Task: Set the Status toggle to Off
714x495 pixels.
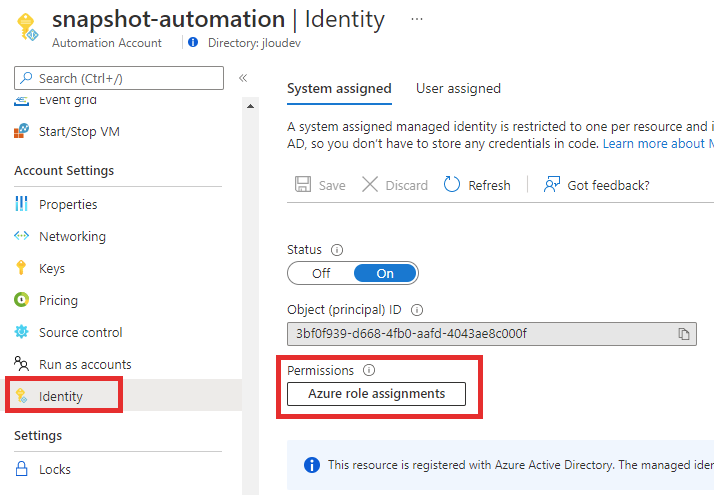Action: pos(321,273)
